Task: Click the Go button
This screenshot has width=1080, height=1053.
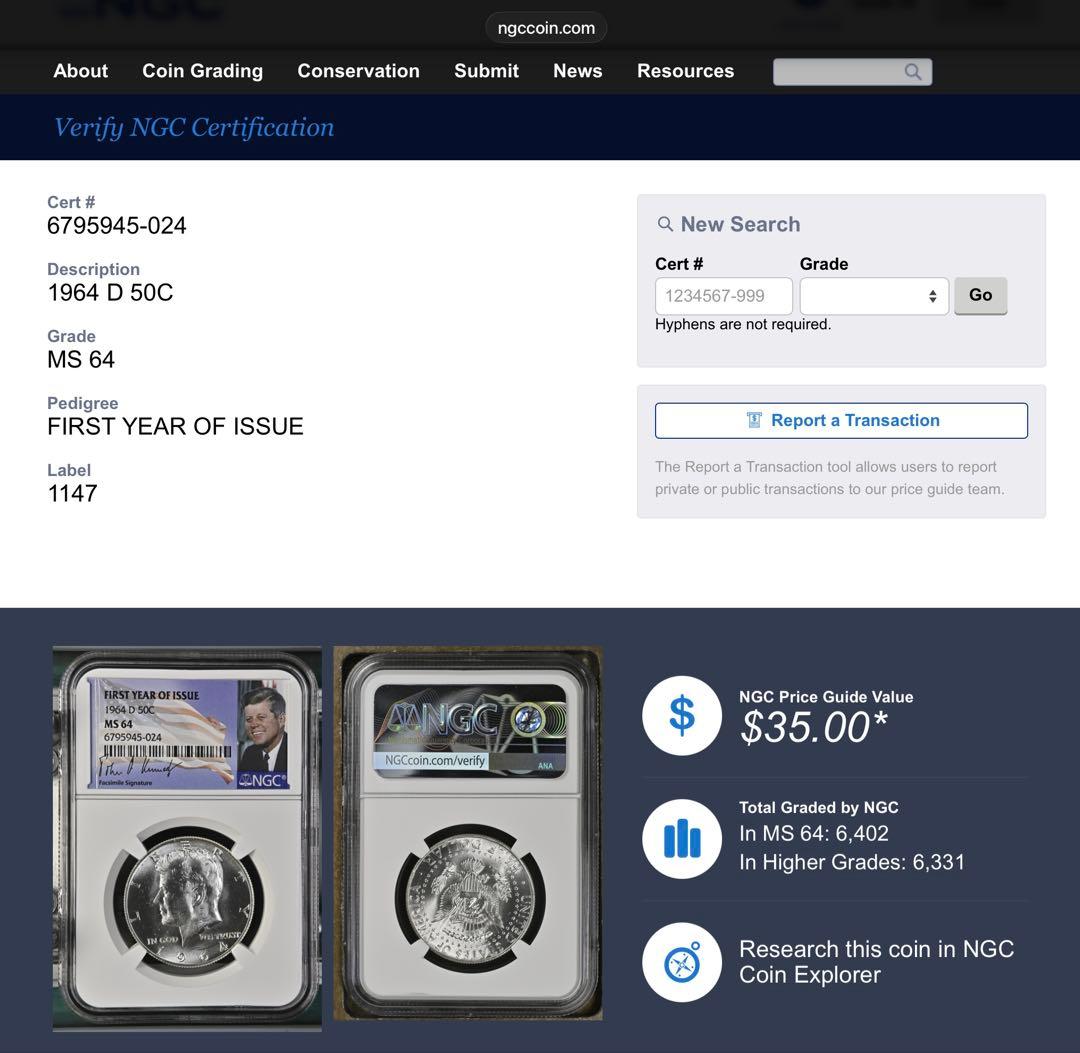Action: click(980, 295)
